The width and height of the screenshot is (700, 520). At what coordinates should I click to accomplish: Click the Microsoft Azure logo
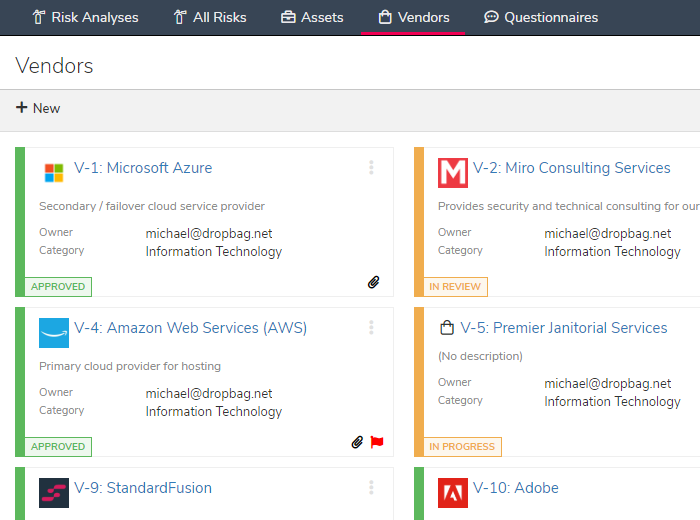click(x=54, y=173)
